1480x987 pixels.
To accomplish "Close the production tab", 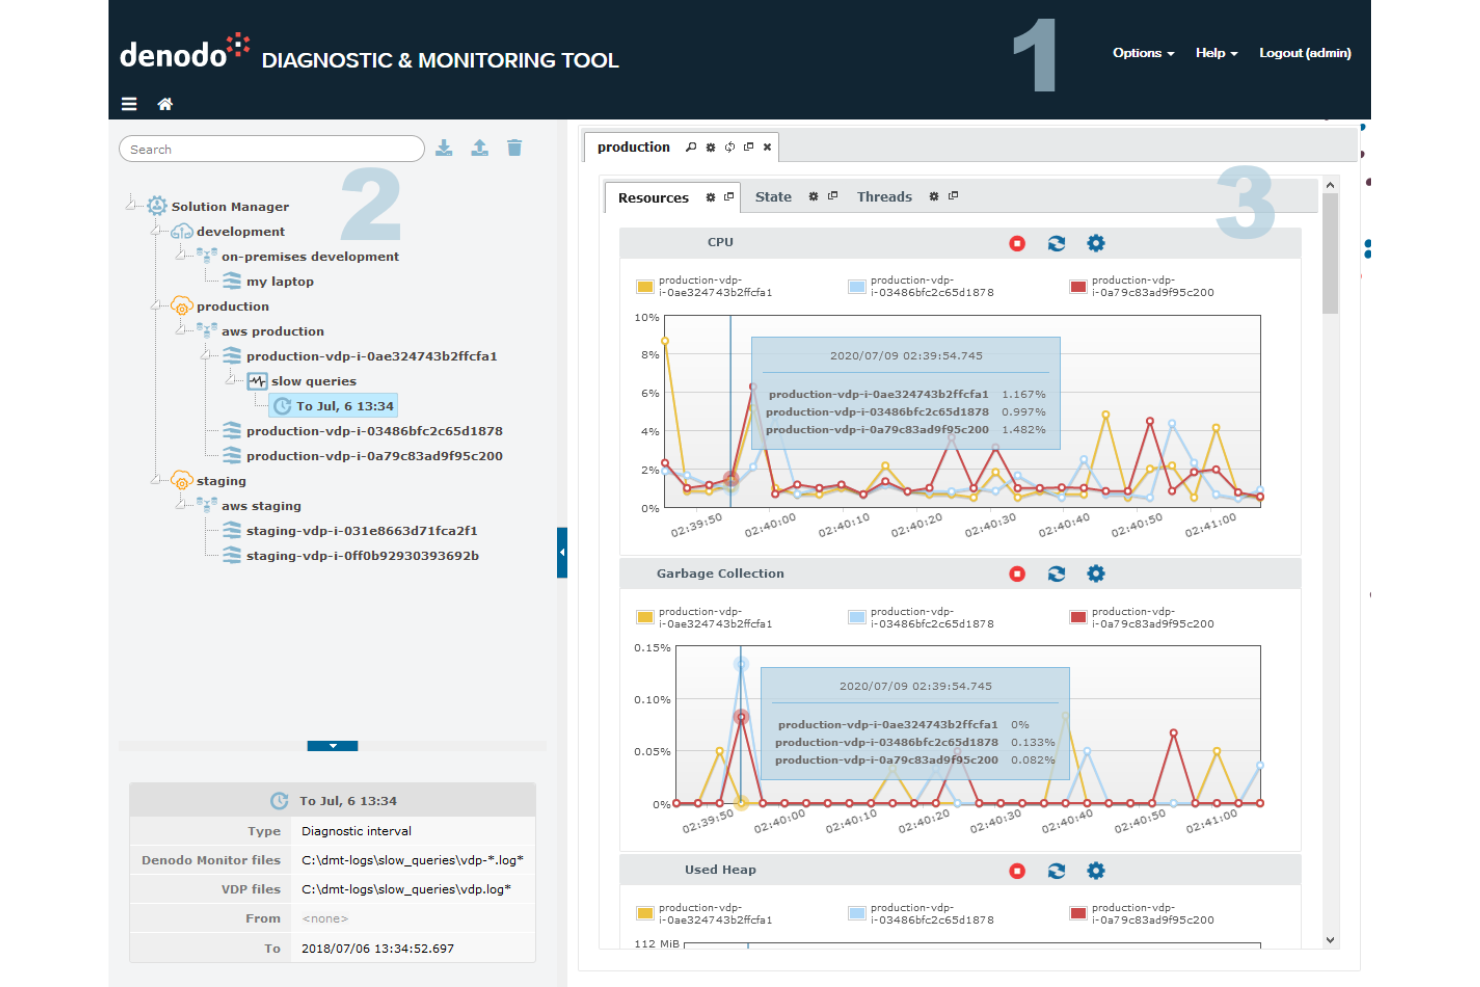I will point(767,147).
